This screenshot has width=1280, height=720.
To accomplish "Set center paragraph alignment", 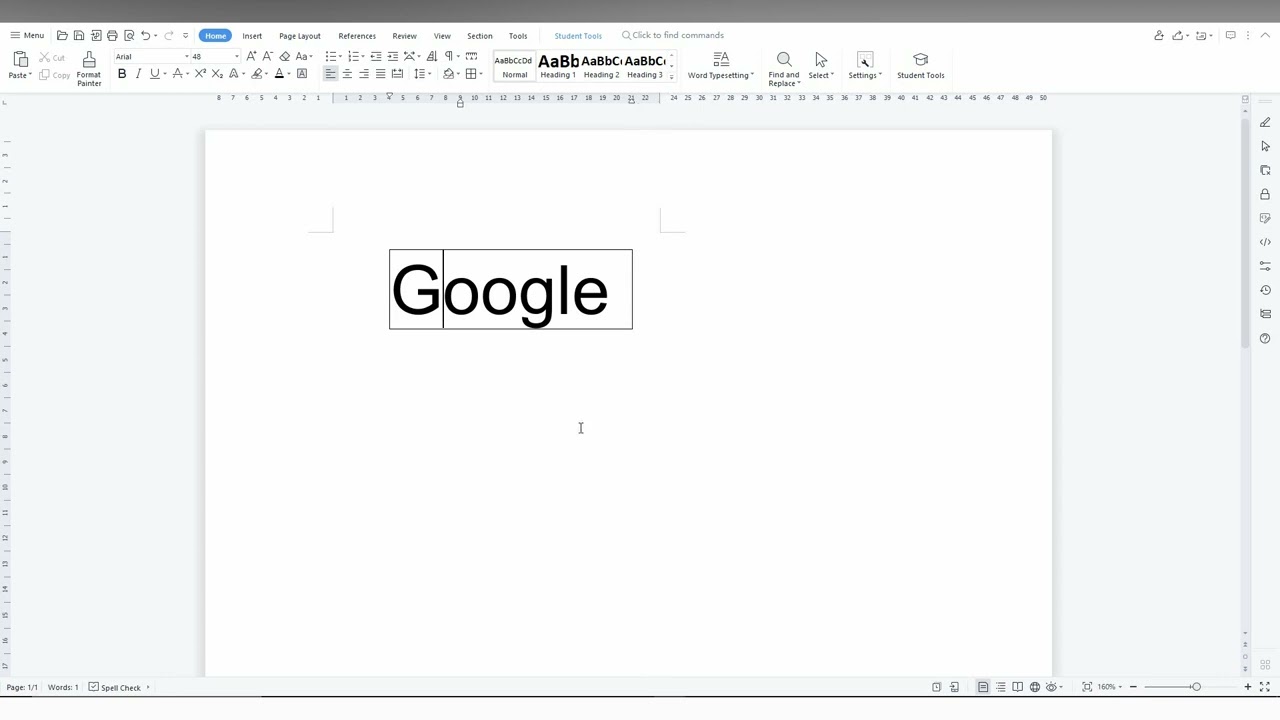I will click(347, 74).
